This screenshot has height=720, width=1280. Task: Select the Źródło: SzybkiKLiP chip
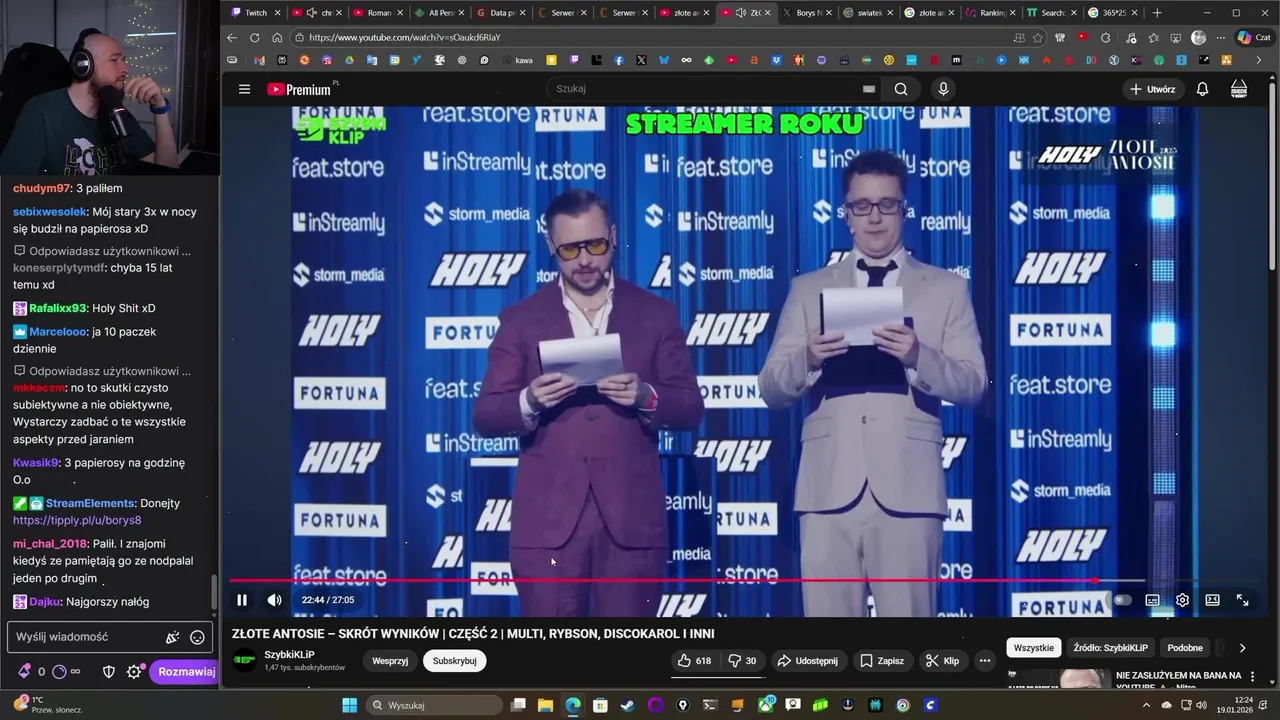(1110, 648)
